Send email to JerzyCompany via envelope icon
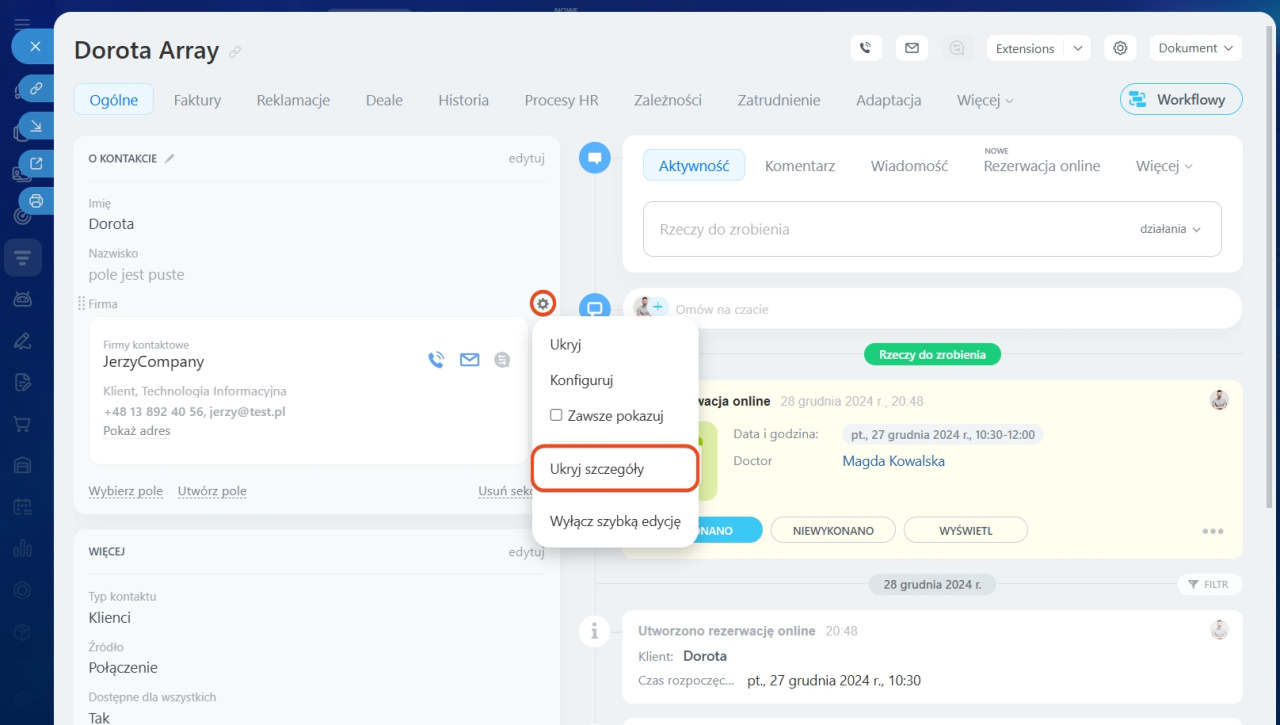 (469, 360)
